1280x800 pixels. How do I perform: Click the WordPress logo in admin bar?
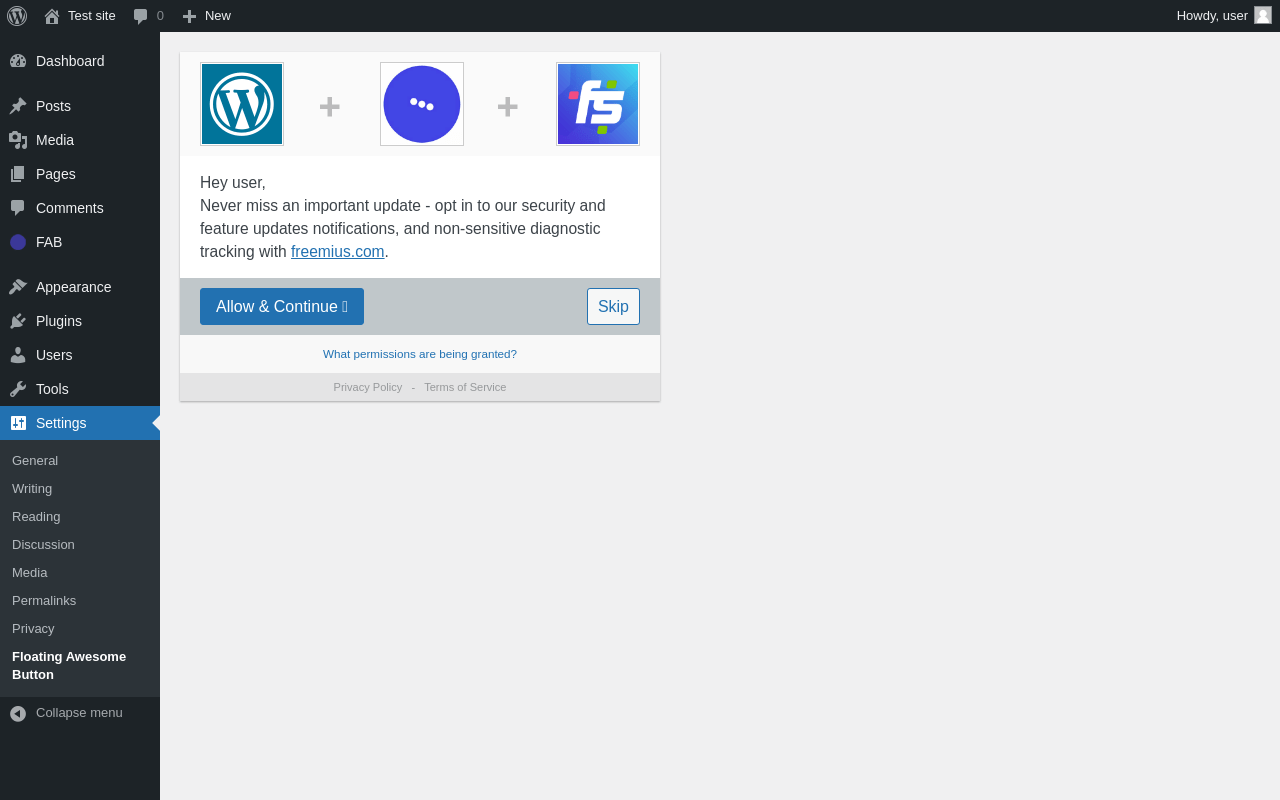coord(17,16)
